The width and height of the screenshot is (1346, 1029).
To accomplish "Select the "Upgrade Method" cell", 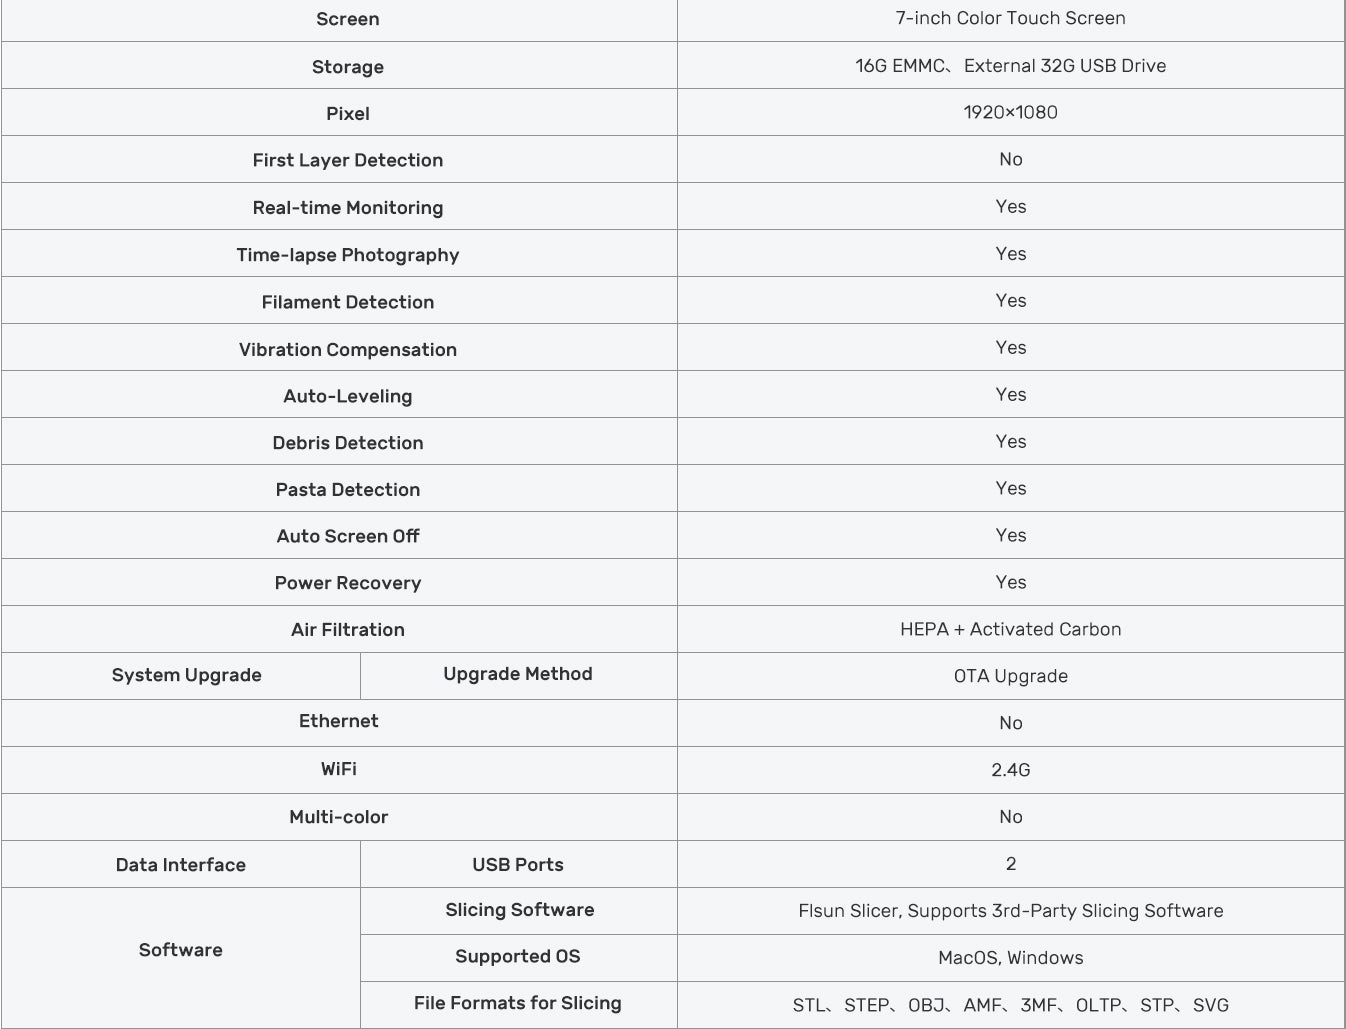I will [x=517, y=674].
